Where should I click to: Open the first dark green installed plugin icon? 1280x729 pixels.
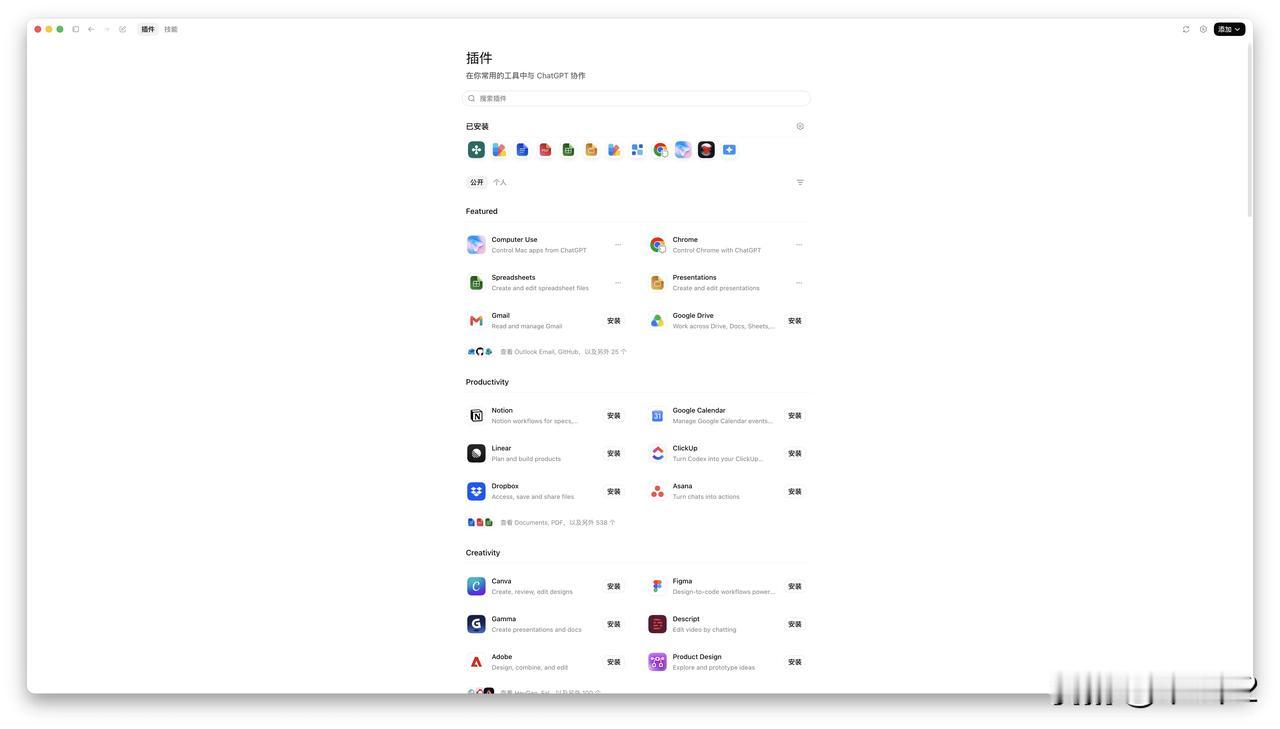pos(476,150)
